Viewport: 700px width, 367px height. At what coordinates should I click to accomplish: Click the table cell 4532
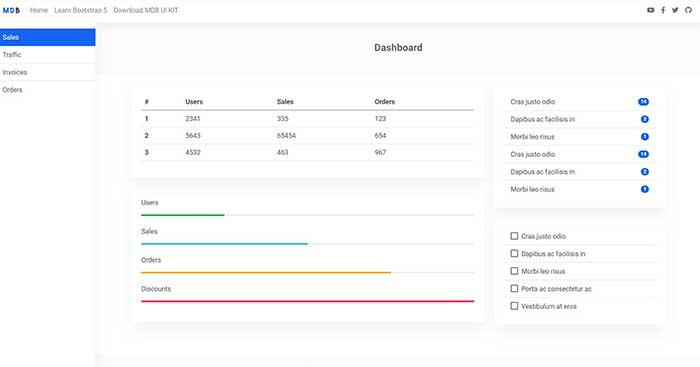coord(193,152)
